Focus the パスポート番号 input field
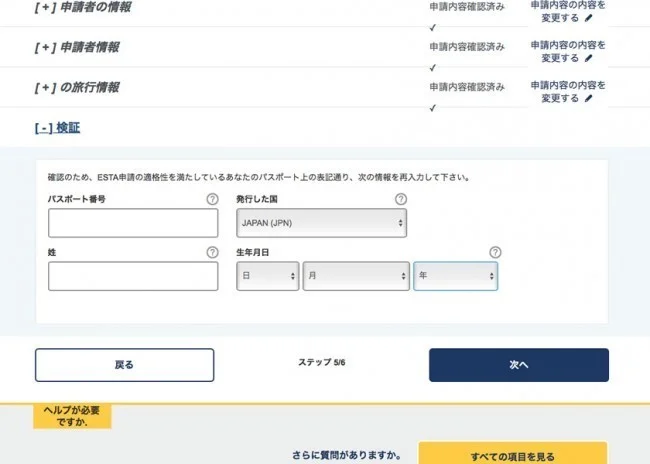Viewport: 650px width, 464px height. tap(133, 223)
